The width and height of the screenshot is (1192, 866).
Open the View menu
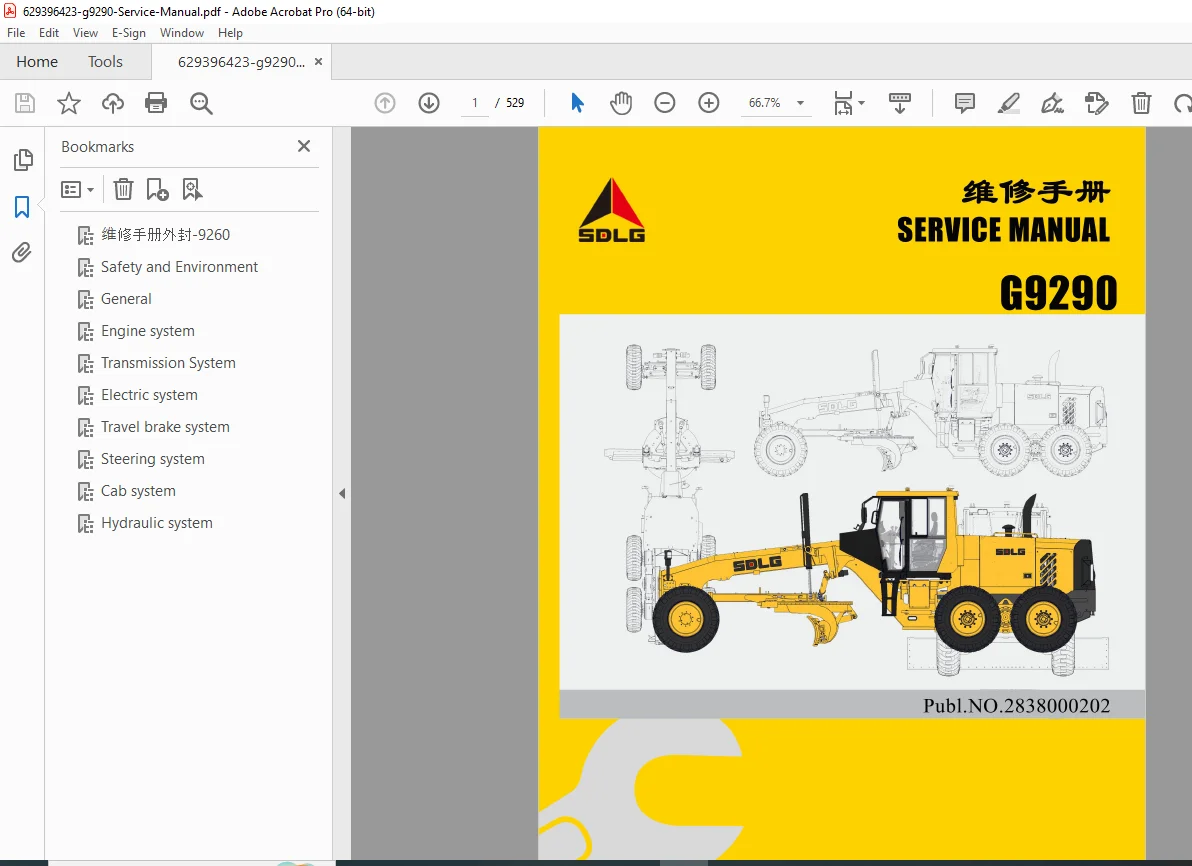pos(85,33)
